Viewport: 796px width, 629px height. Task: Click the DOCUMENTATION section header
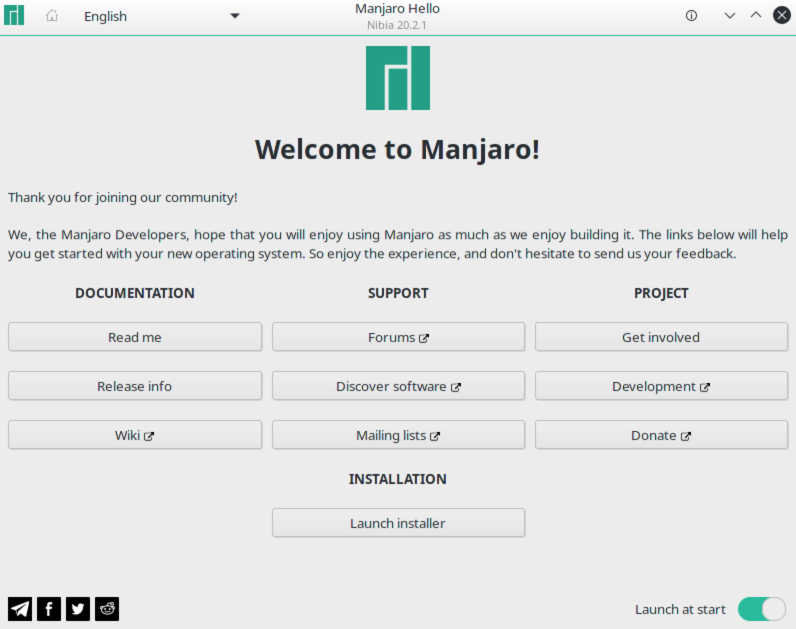point(135,293)
